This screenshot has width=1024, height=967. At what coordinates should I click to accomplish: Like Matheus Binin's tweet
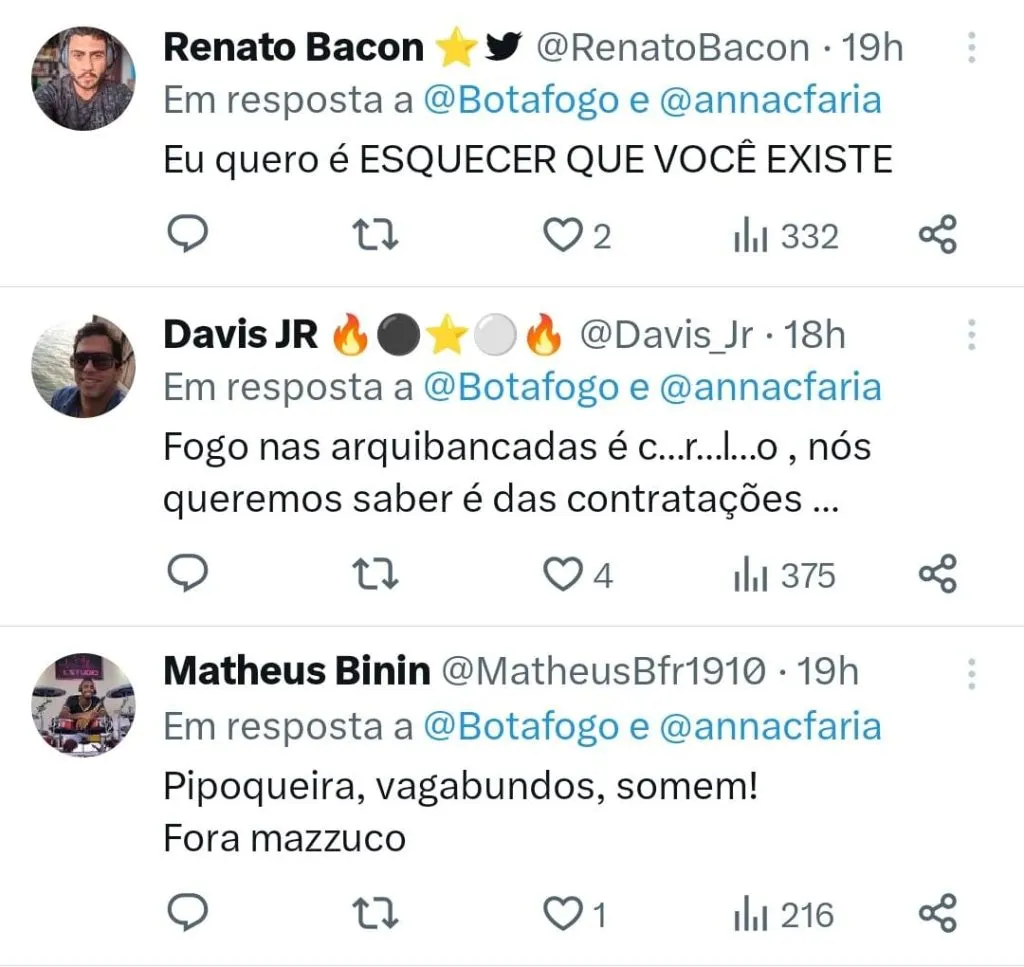[x=563, y=913]
